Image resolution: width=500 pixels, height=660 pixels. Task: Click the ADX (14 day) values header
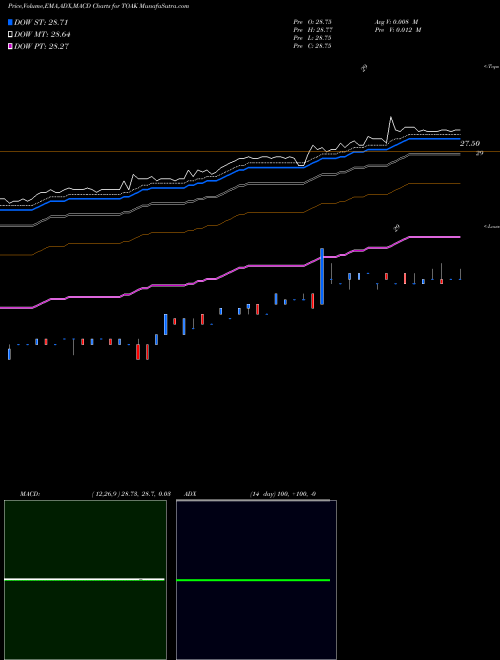click(x=282, y=494)
